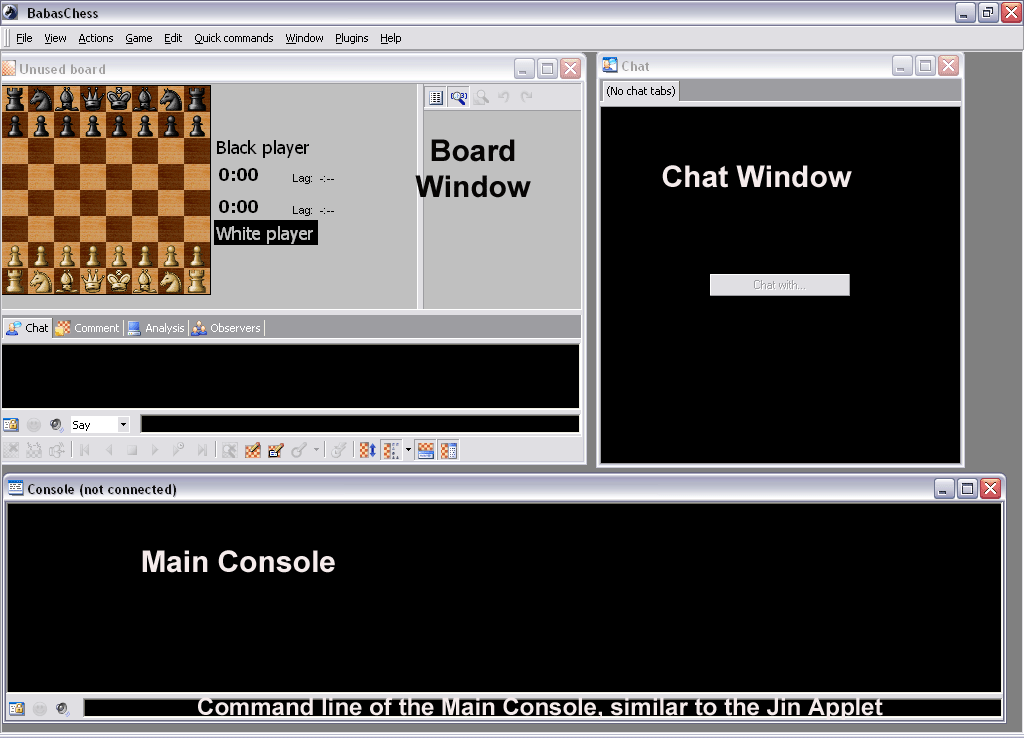Switch to the Analysis tab
The width and height of the screenshot is (1024, 738).
tap(156, 328)
